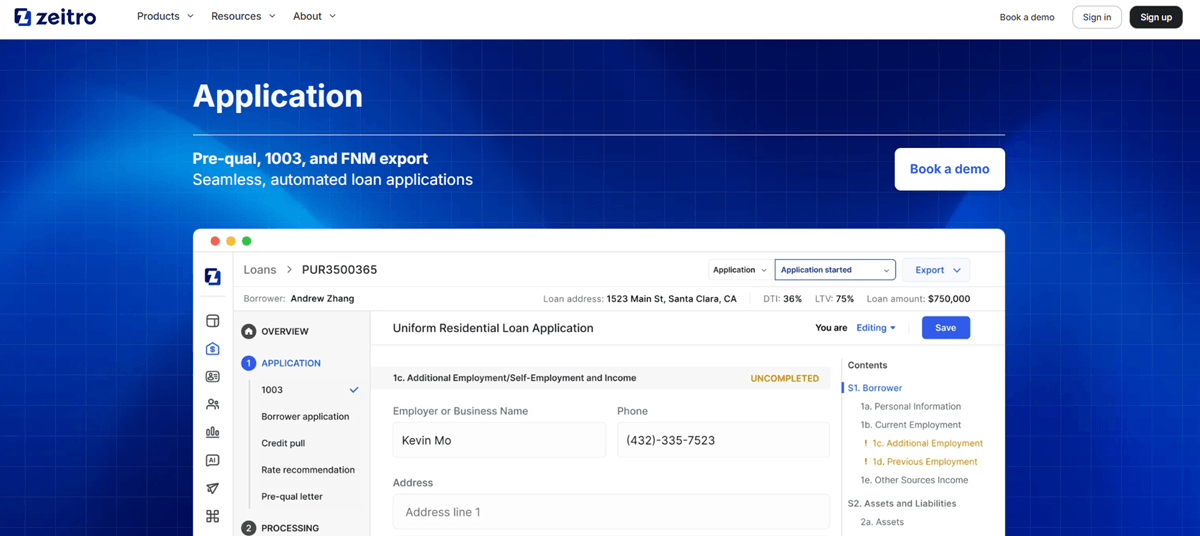1200x536 pixels.
Task: Click the large white Book a demo button
Action: [949, 169]
